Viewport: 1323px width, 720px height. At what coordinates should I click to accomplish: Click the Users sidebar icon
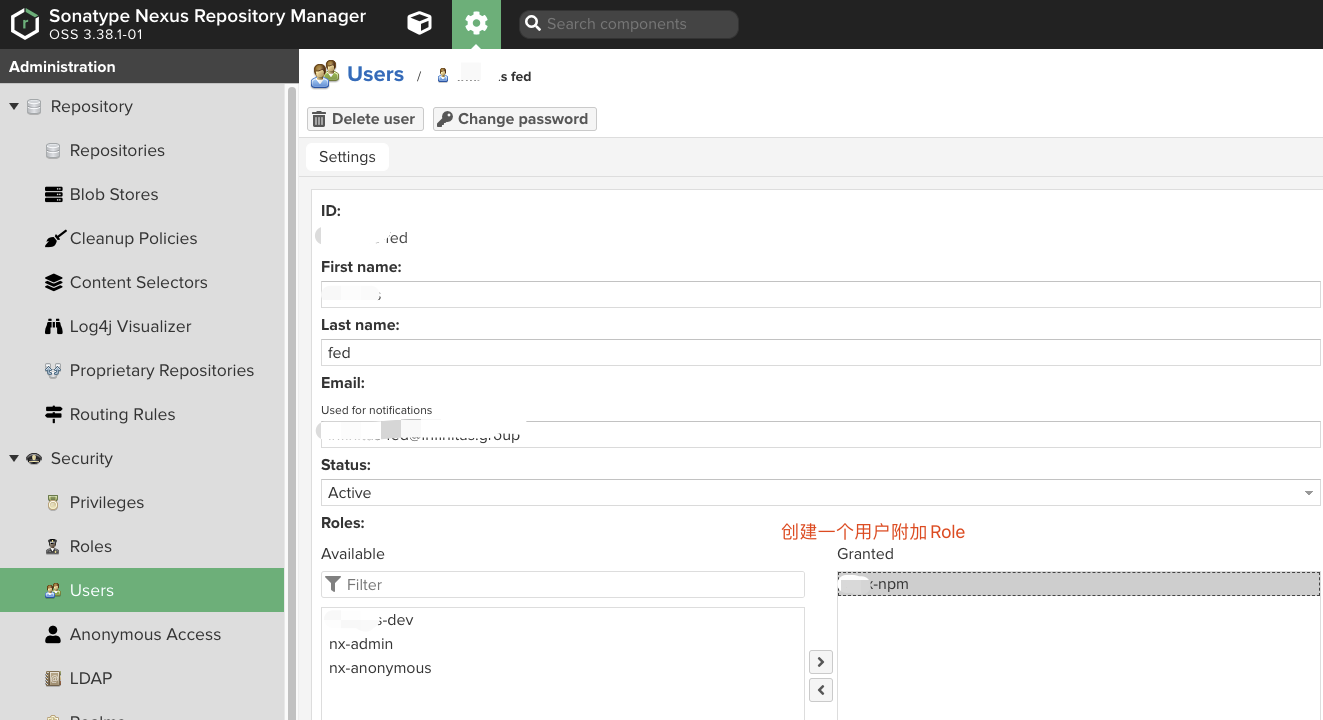click(53, 591)
